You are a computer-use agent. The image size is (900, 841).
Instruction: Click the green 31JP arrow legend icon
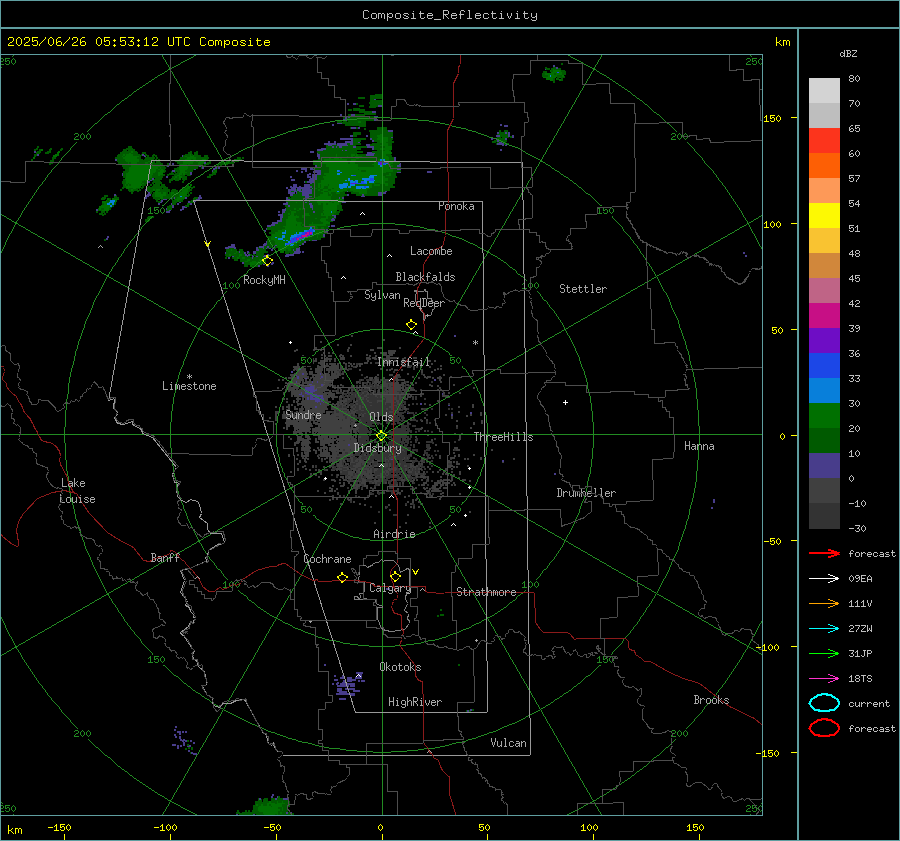pos(824,653)
